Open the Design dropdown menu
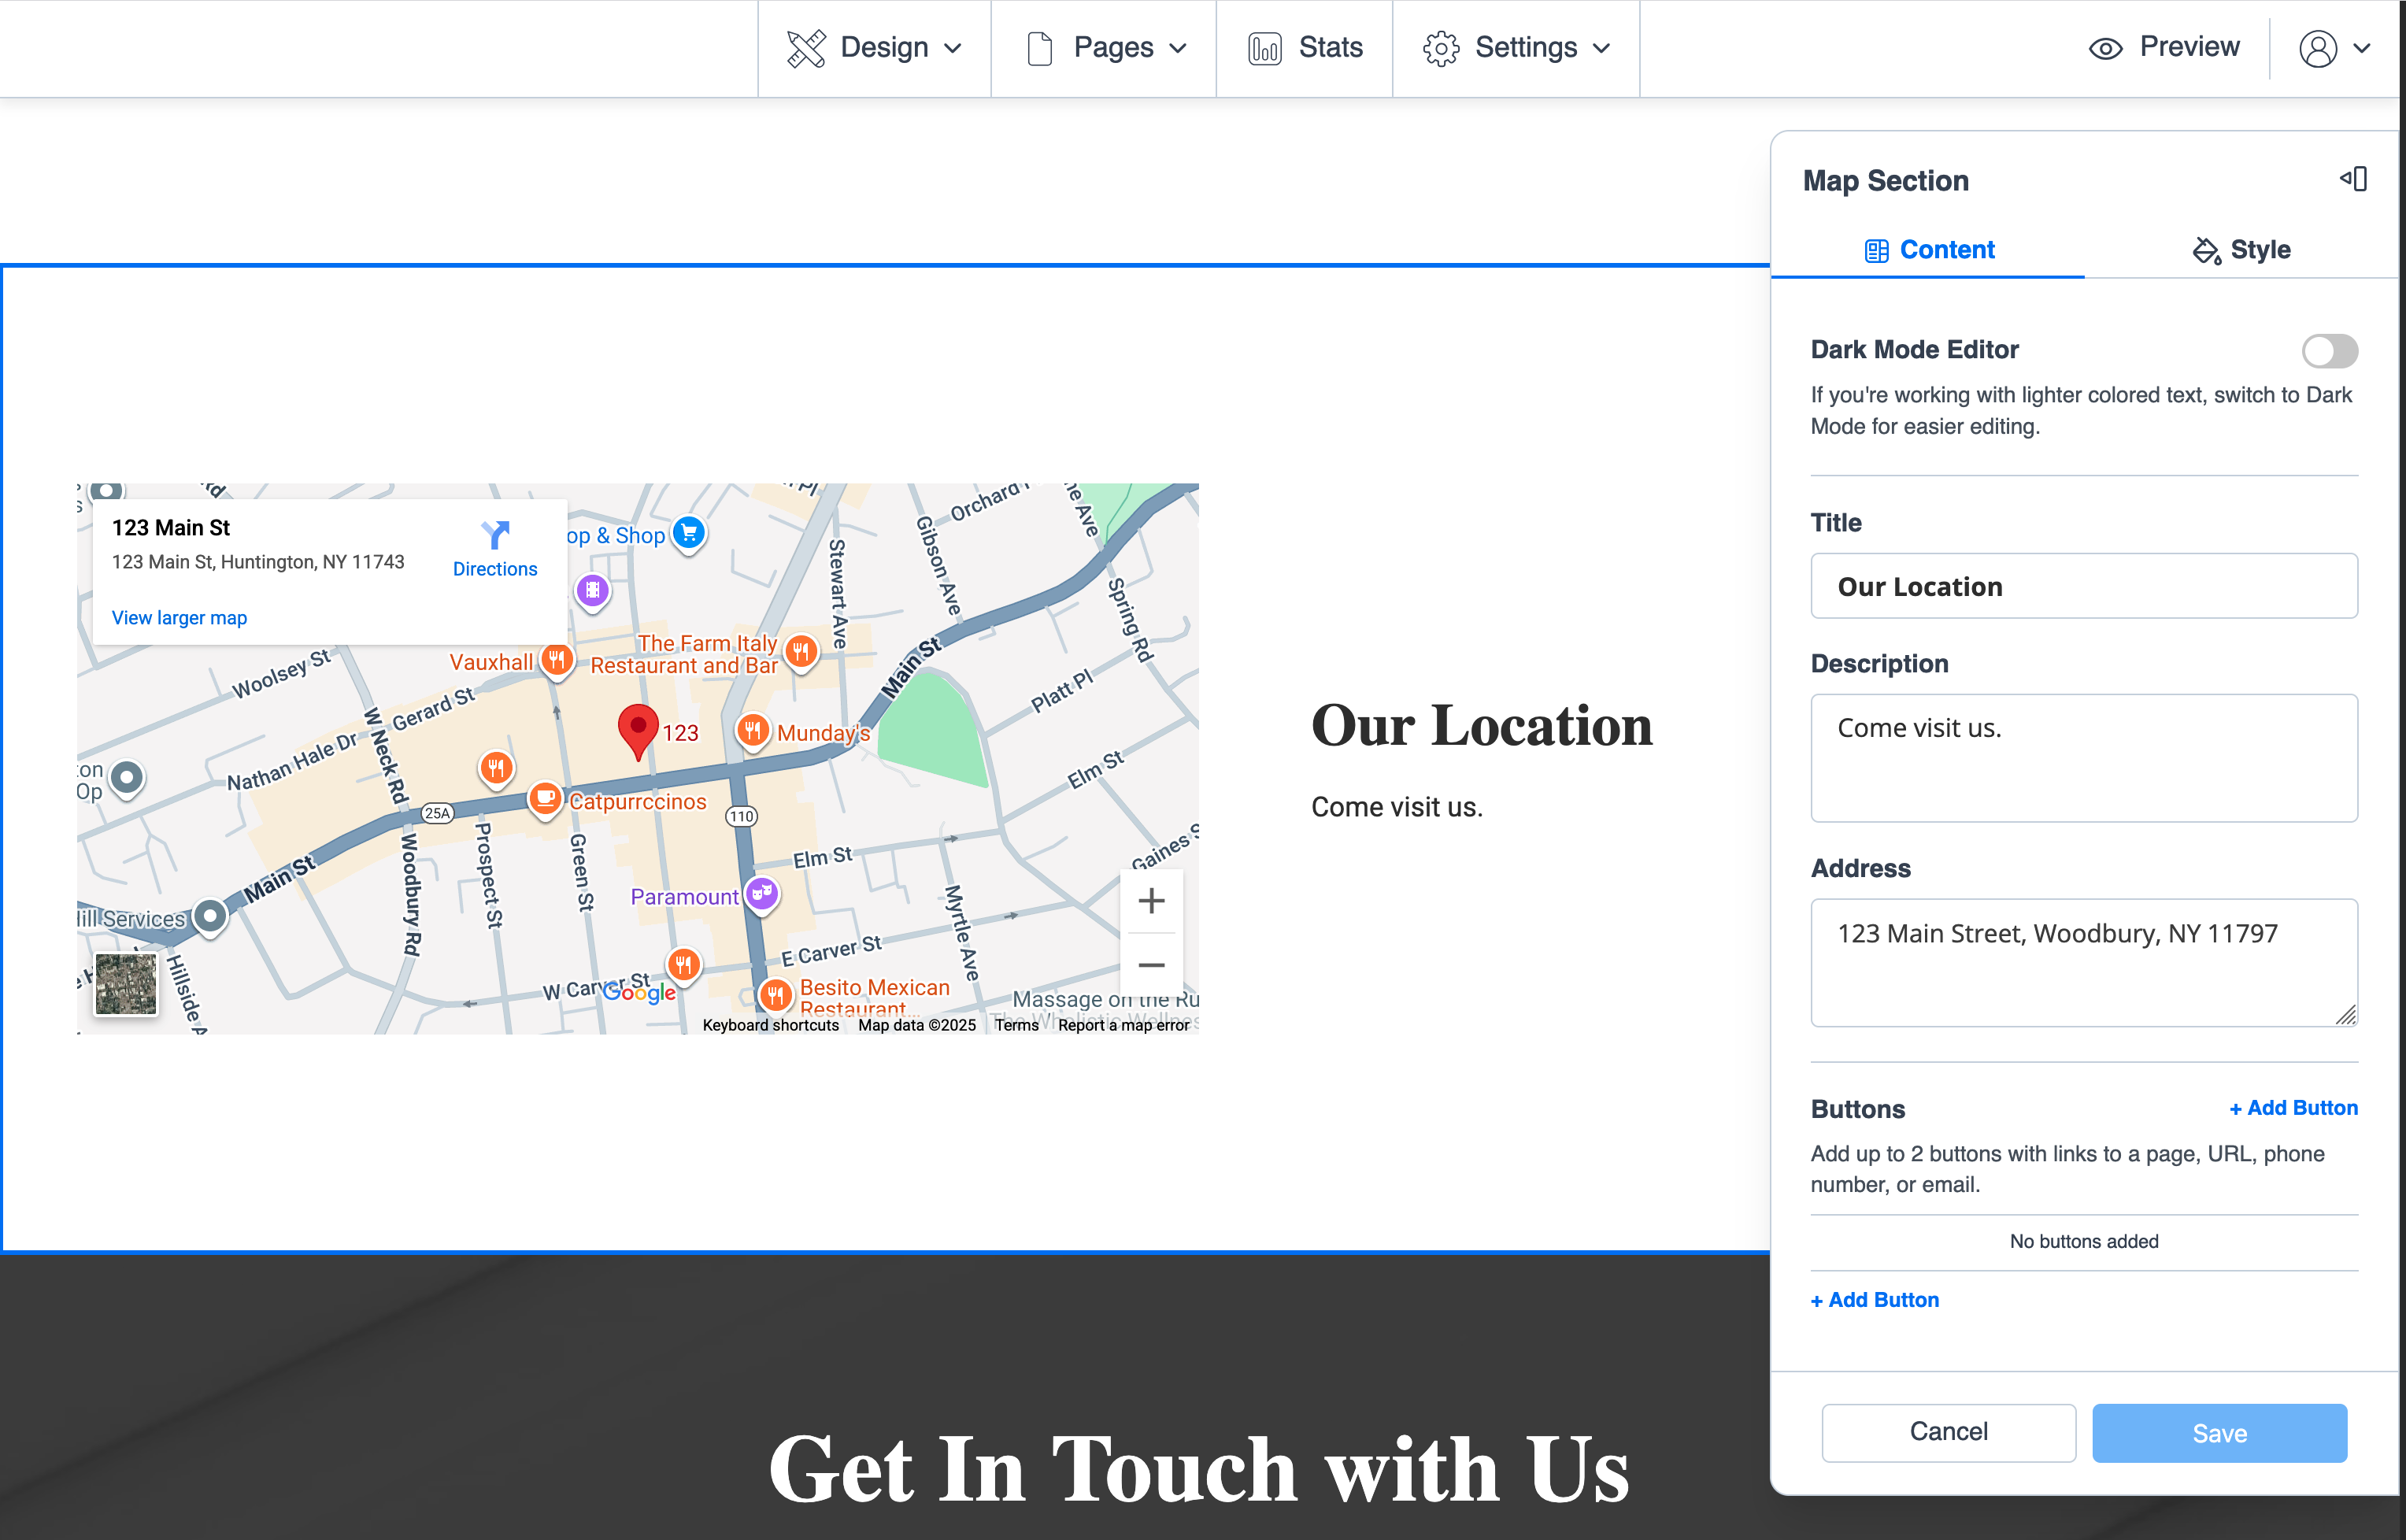Image resolution: width=2406 pixels, height=1540 pixels. pyautogui.click(x=874, y=48)
